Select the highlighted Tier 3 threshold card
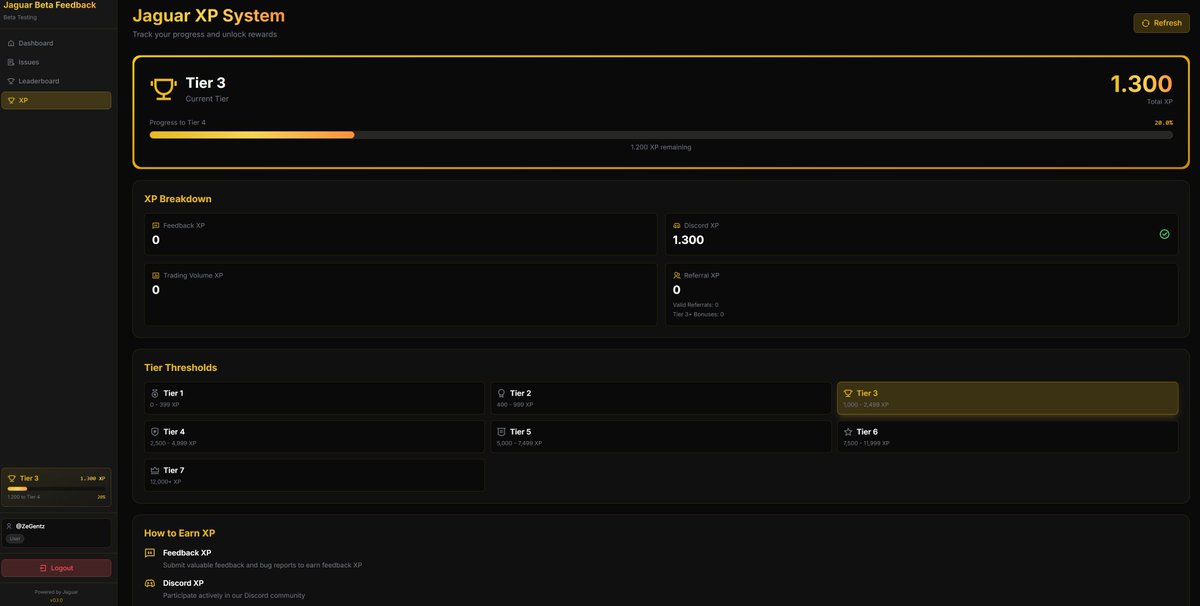Screen dimensions: 1200x606 coord(1007,398)
